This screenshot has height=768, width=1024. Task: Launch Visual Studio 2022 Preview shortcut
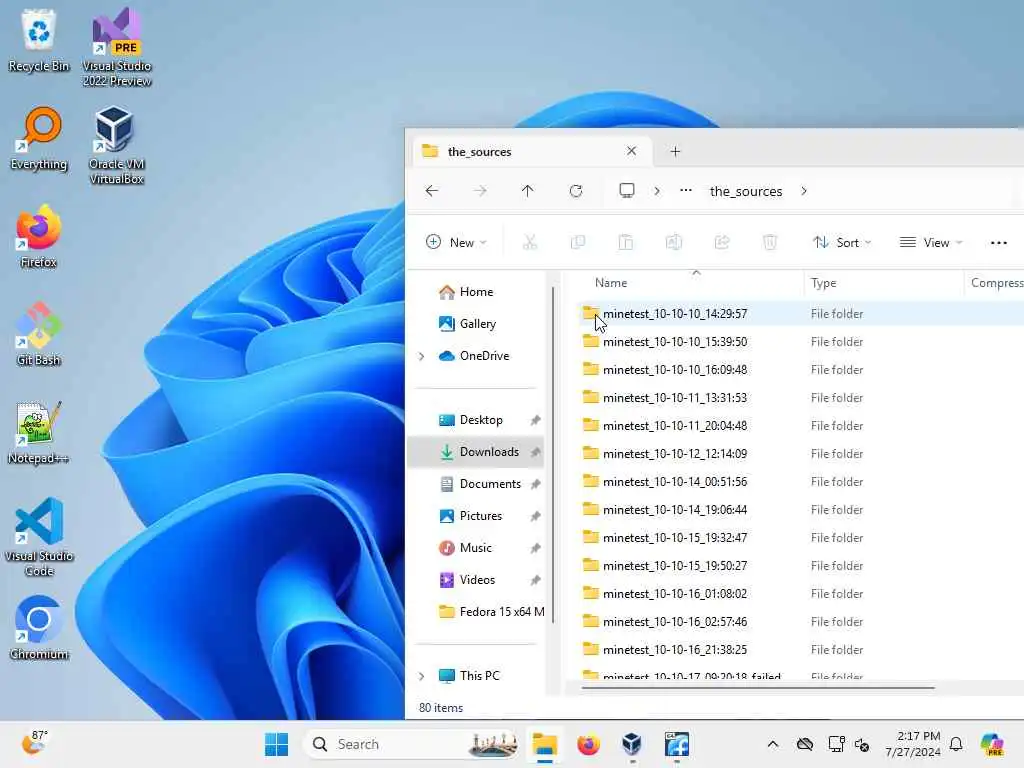coord(117,47)
